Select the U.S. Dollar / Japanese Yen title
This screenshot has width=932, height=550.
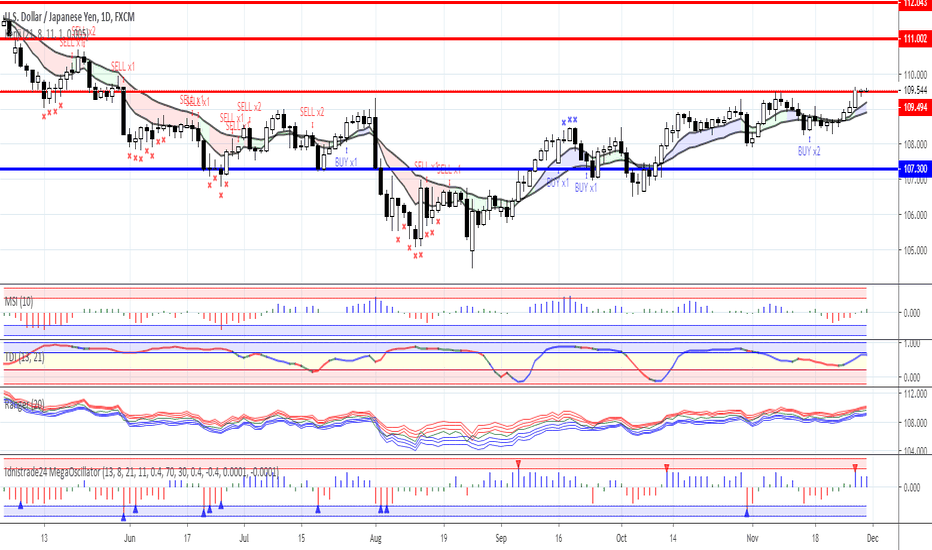[70, 17]
